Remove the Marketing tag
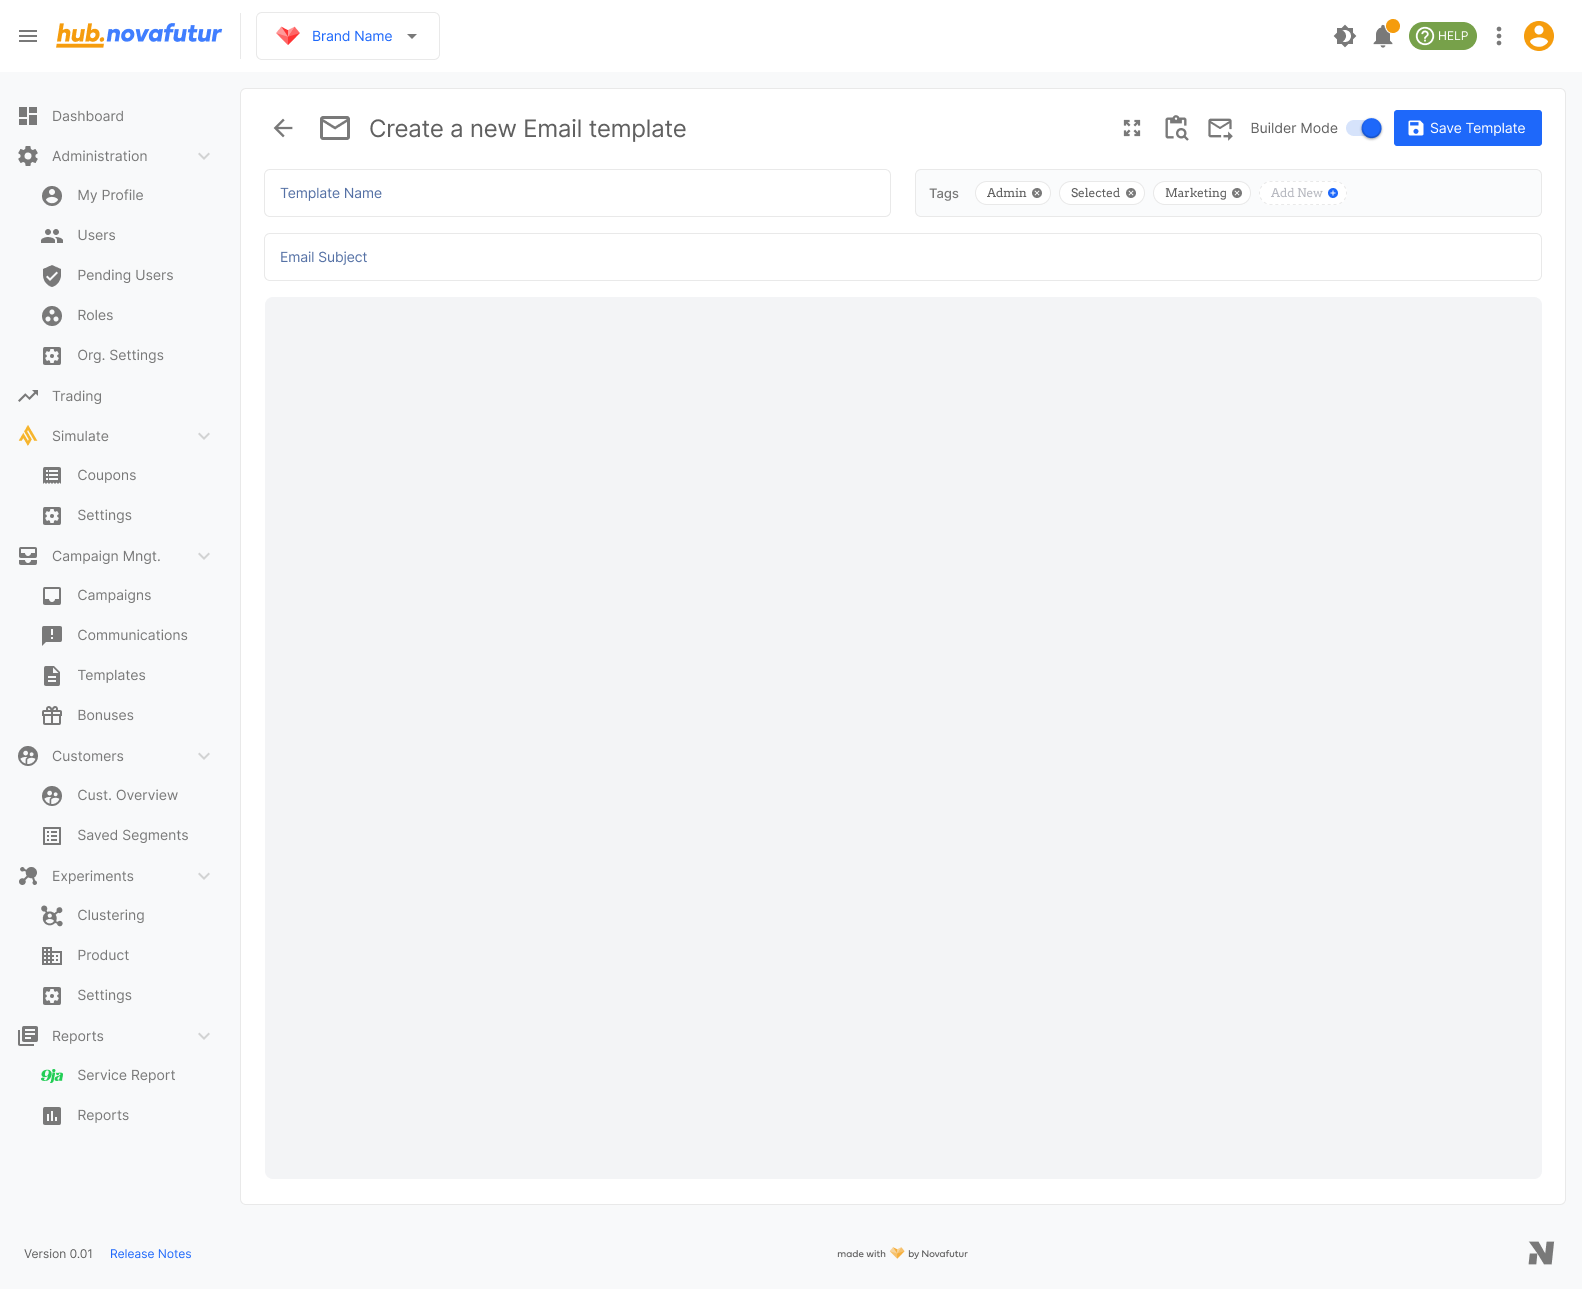The height and width of the screenshot is (1289, 1582). (x=1237, y=193)
